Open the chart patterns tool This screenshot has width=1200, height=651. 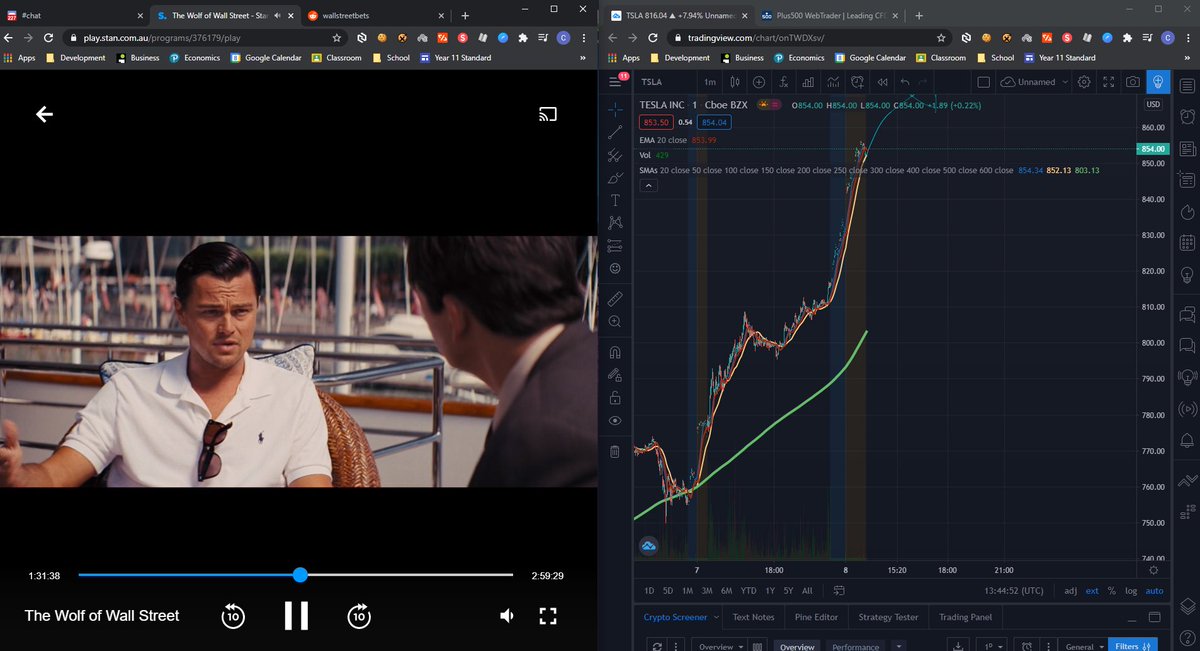(614, 222)
